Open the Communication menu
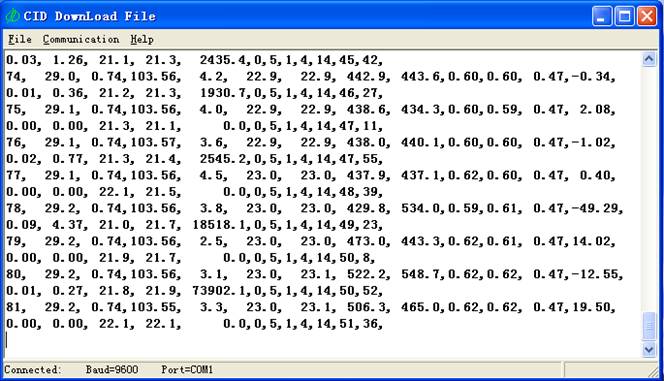Screen dimensions: 664x381 point(81,39)
